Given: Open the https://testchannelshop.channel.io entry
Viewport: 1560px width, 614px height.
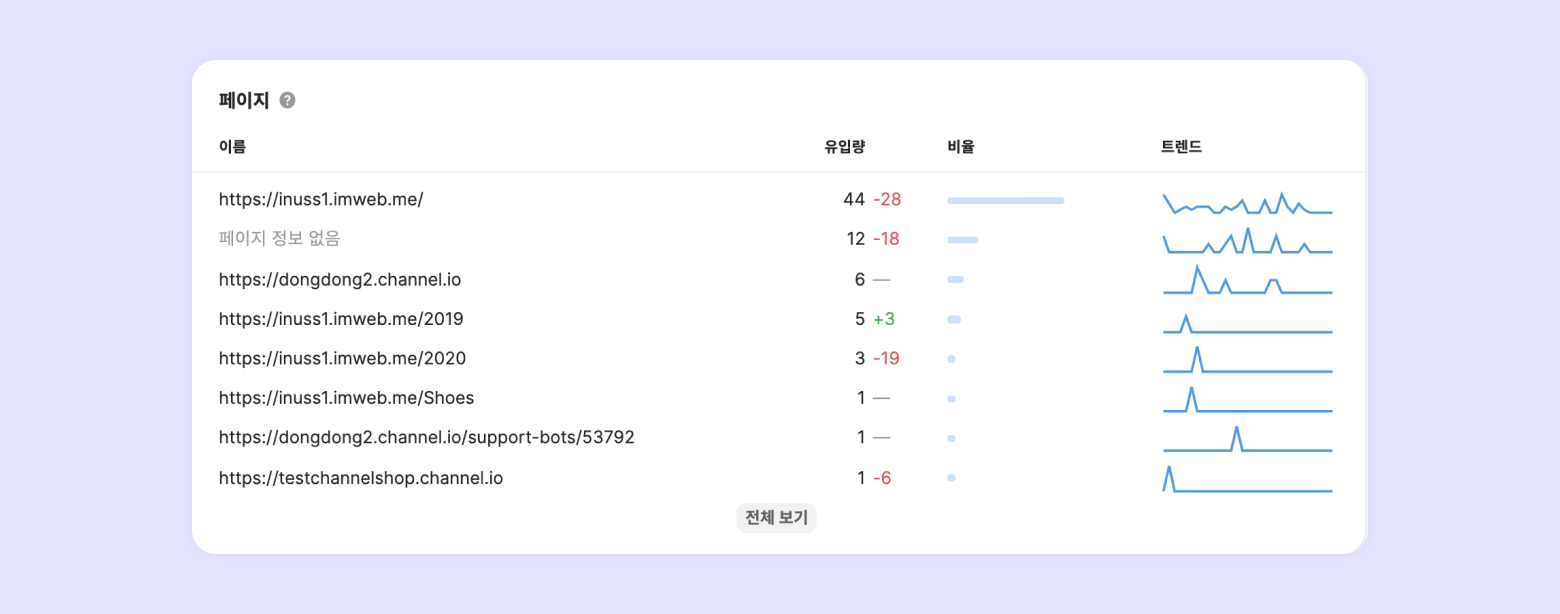Looking at the screenshot, I should click(x=361, y=478).
